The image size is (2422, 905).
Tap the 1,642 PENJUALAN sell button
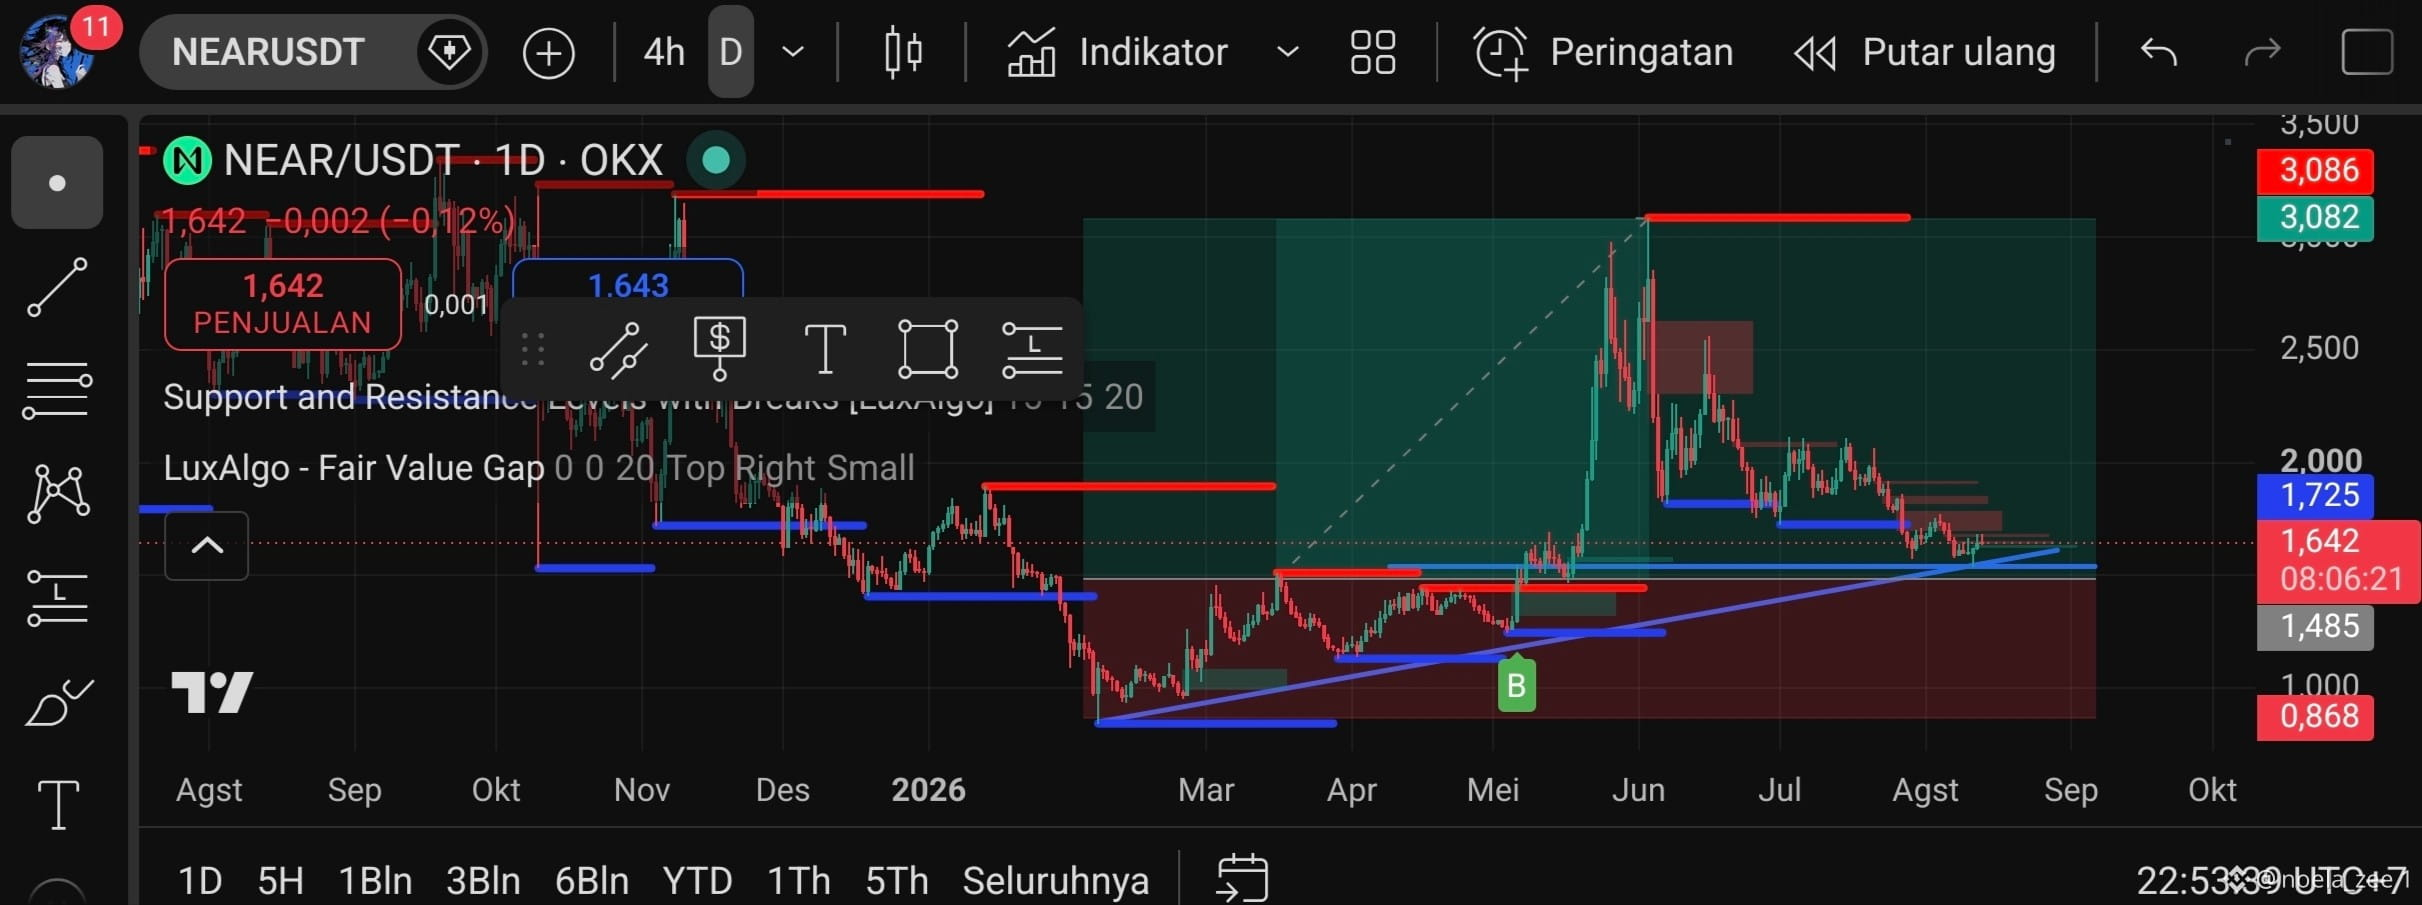pyautogui.click(x=283, y=304)
